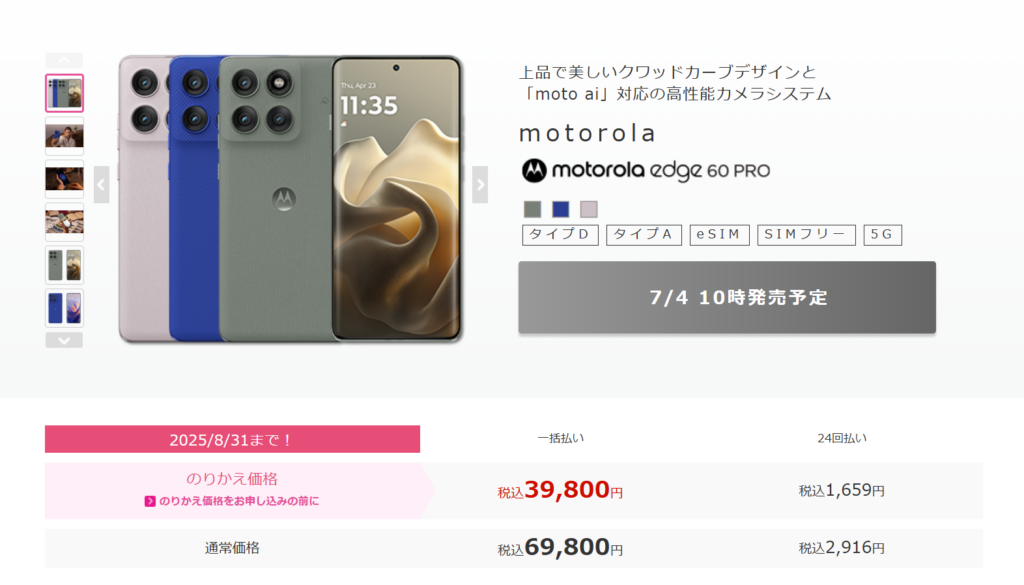This screenshot has width=1024, height=585.
Task: Click the タイプA tag
Action: point(644,235)
